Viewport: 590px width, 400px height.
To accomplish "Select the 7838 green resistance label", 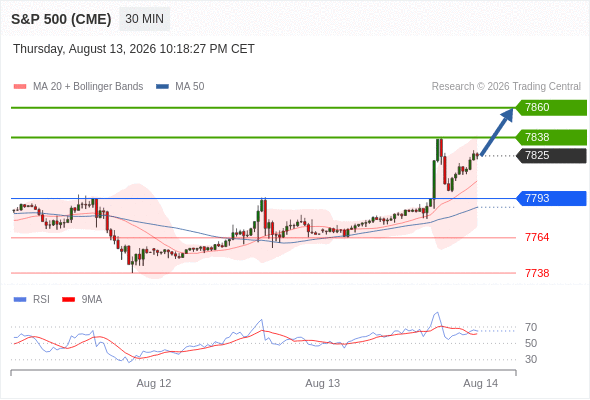I will (551, 137).
